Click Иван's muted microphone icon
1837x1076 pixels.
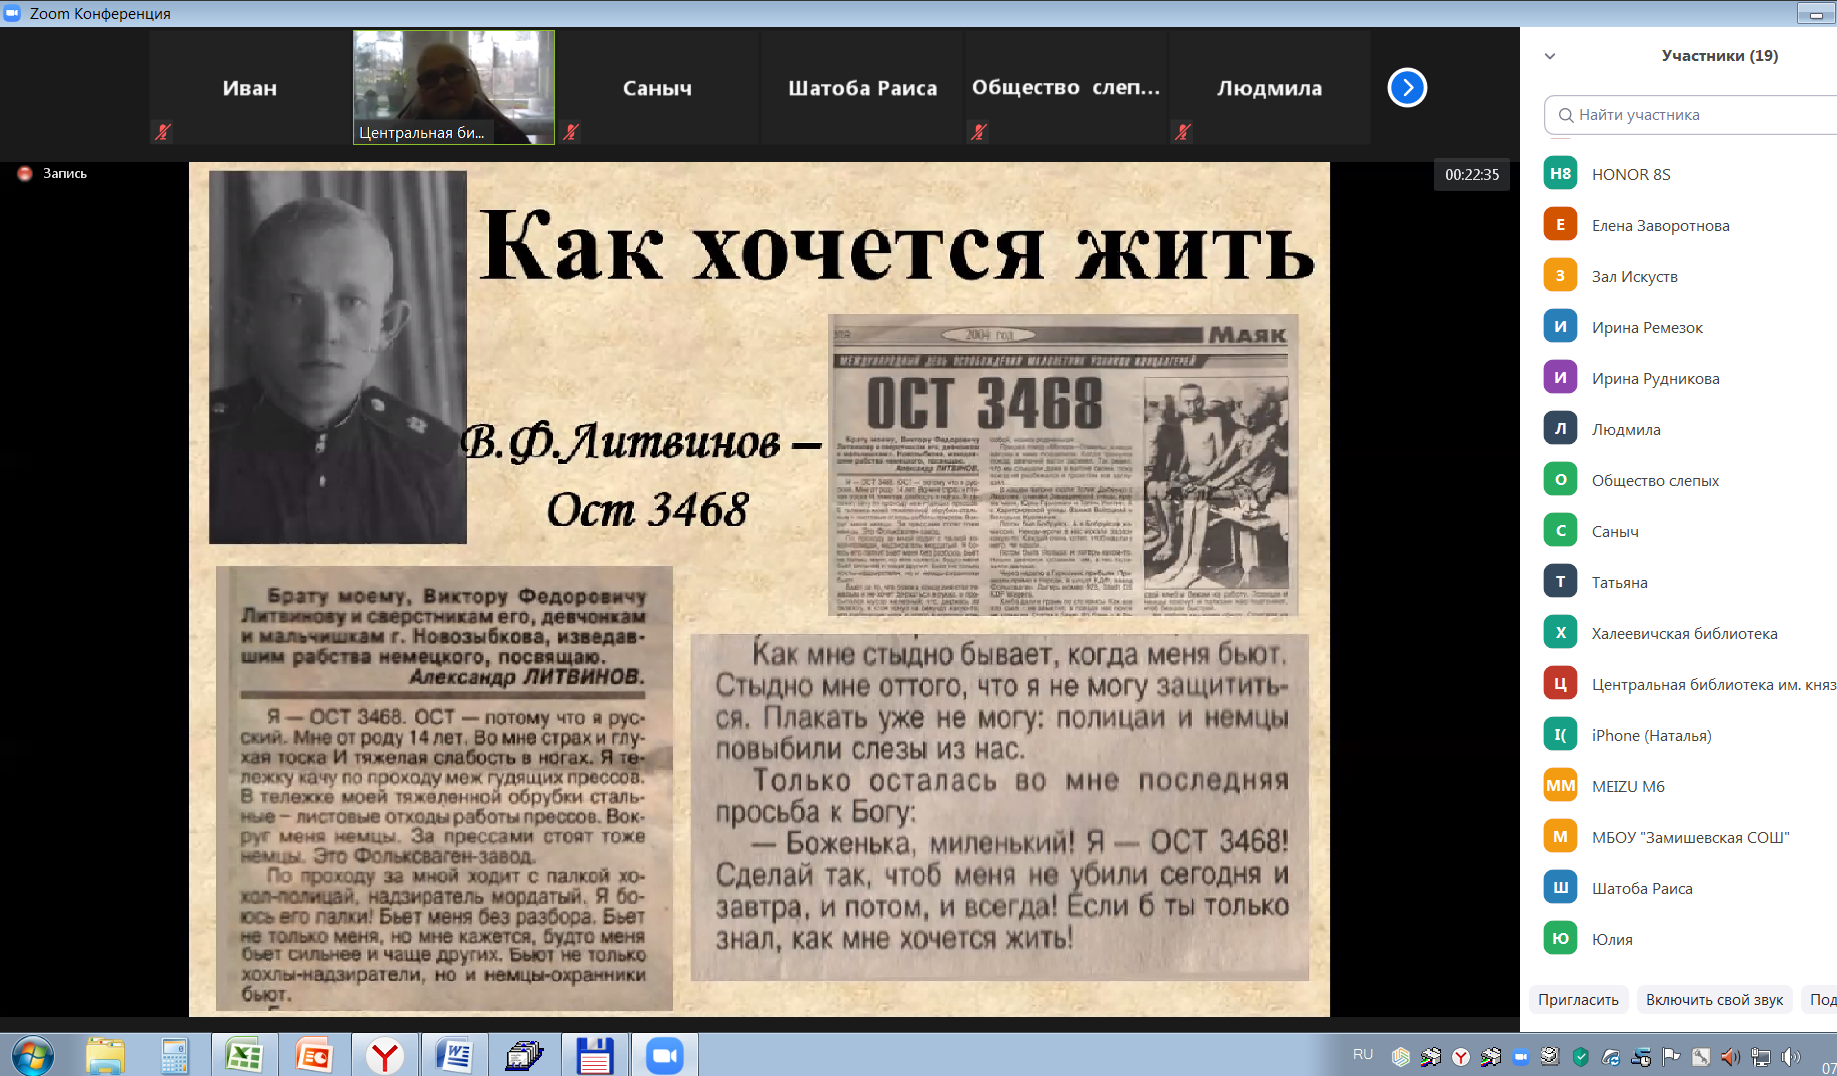163,132
